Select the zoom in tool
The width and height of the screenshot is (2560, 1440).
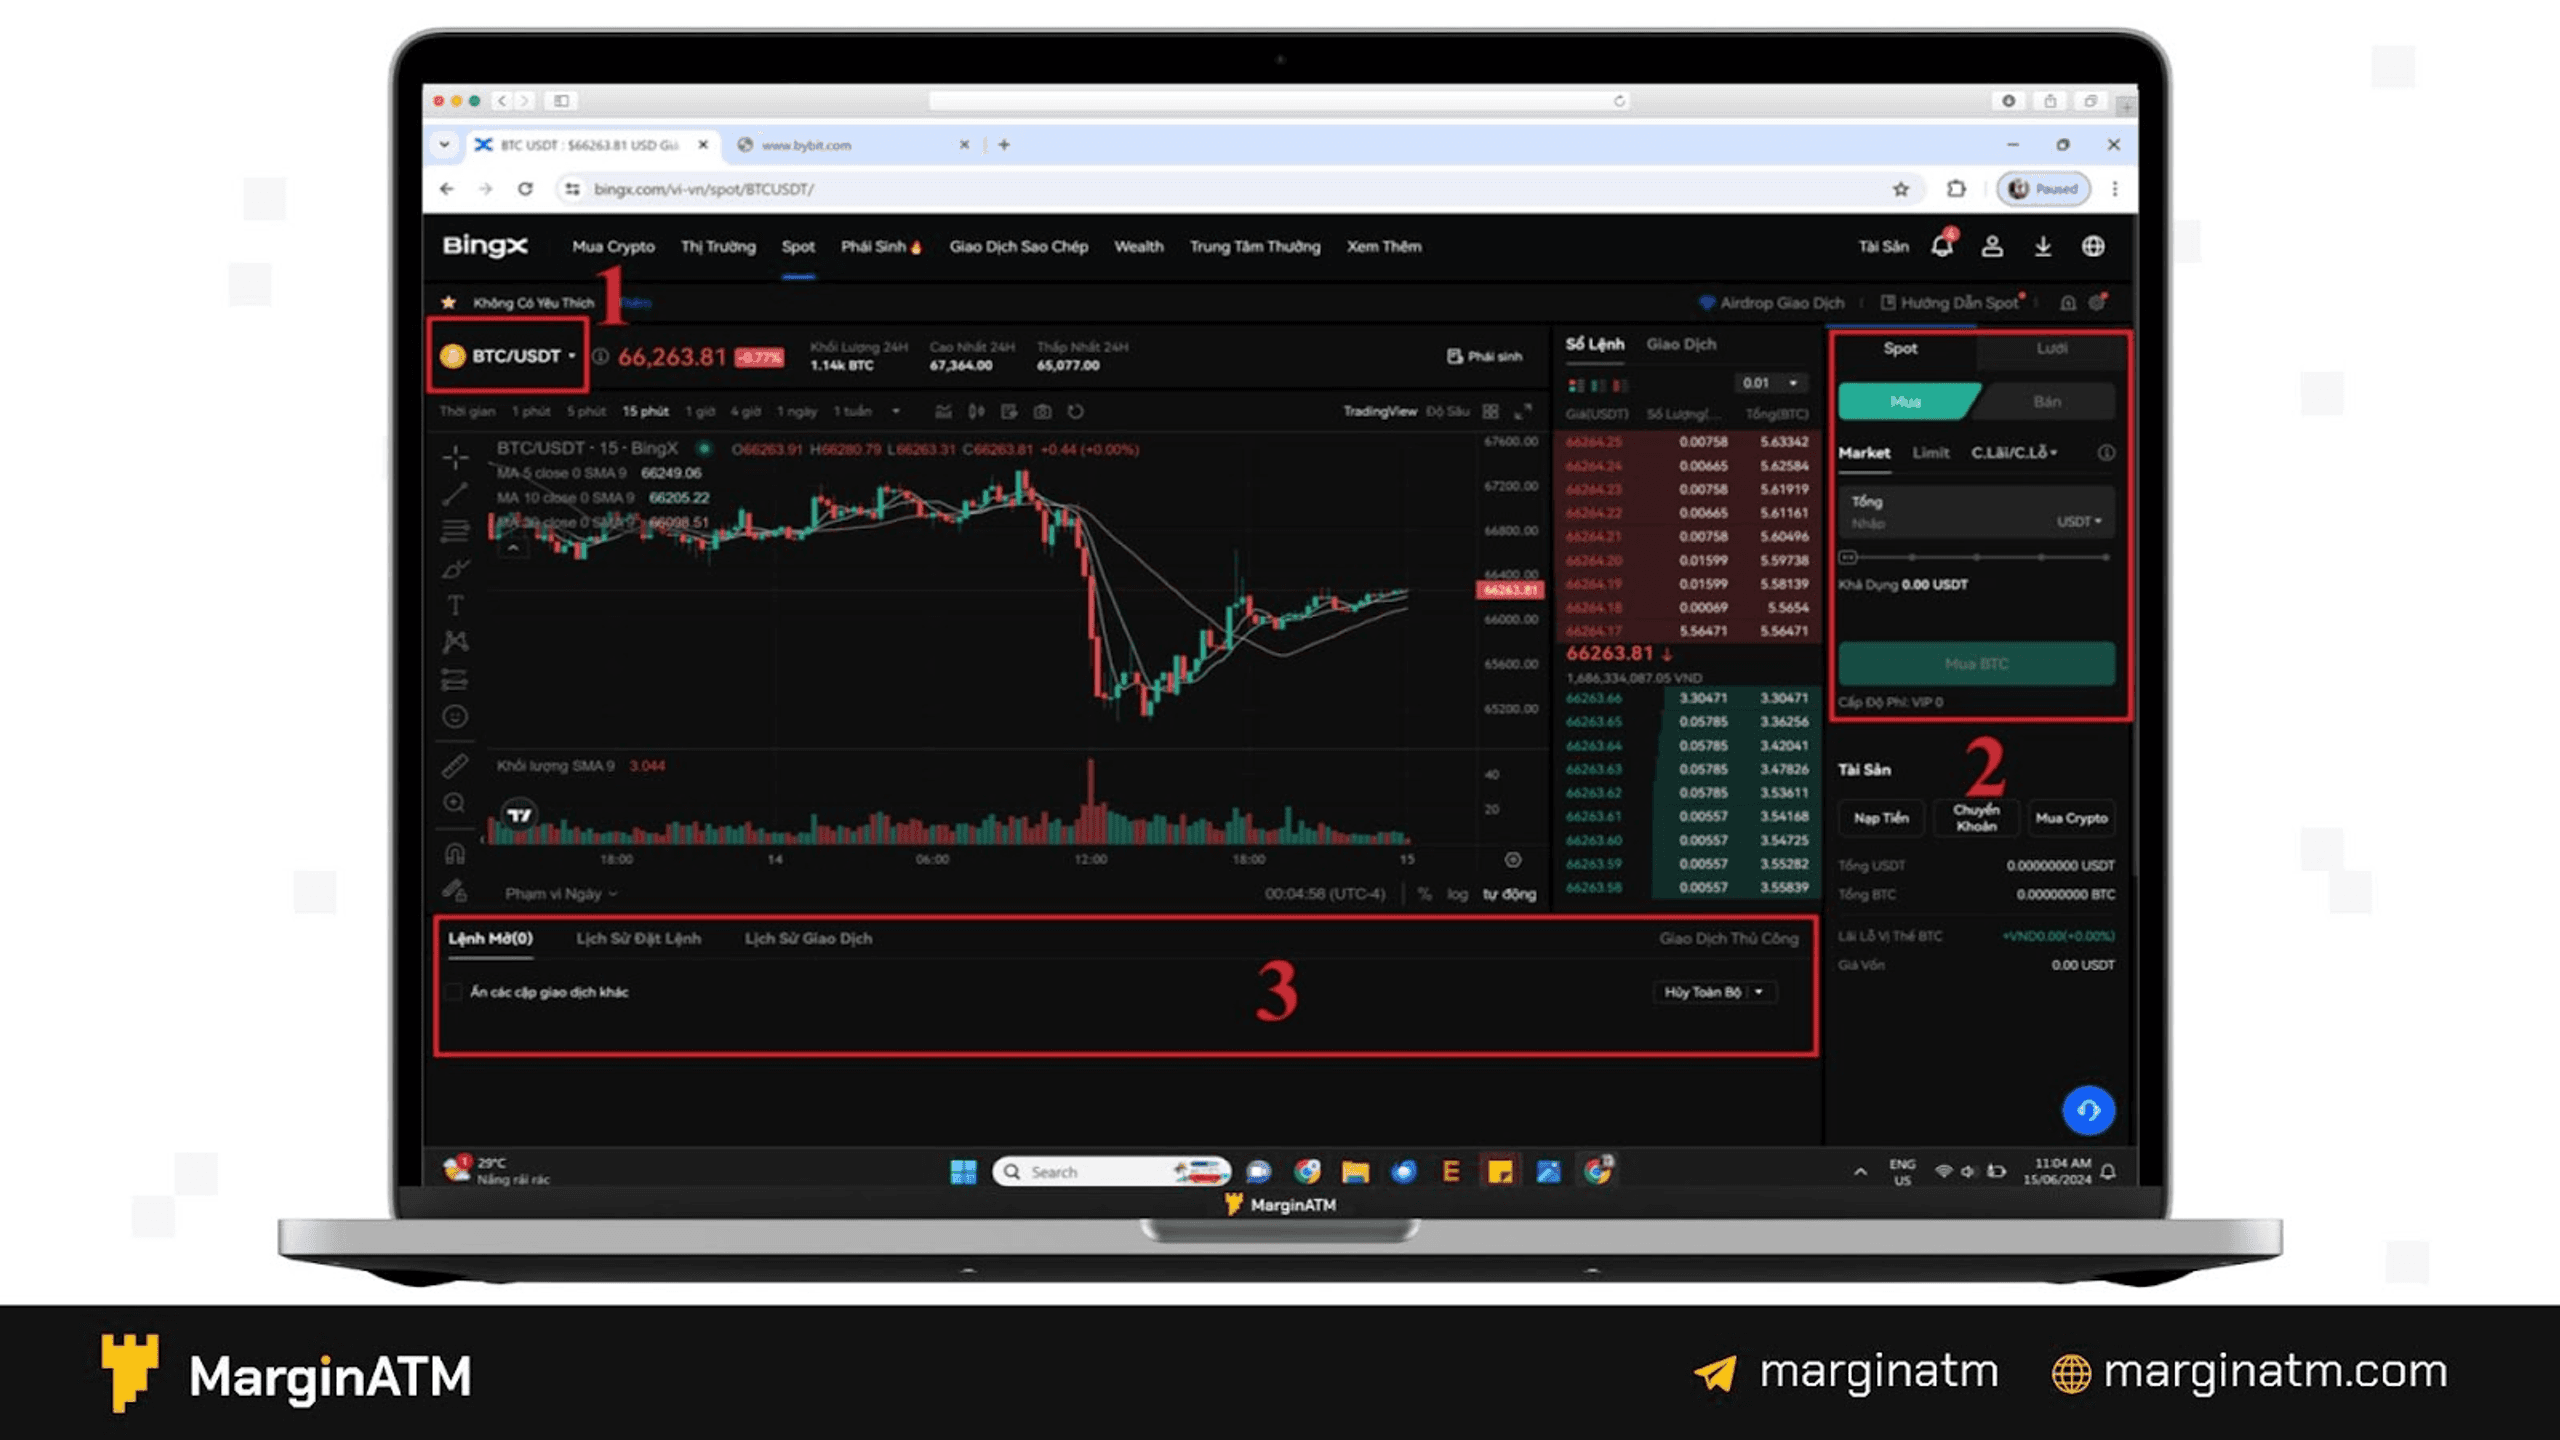(456, 803)
